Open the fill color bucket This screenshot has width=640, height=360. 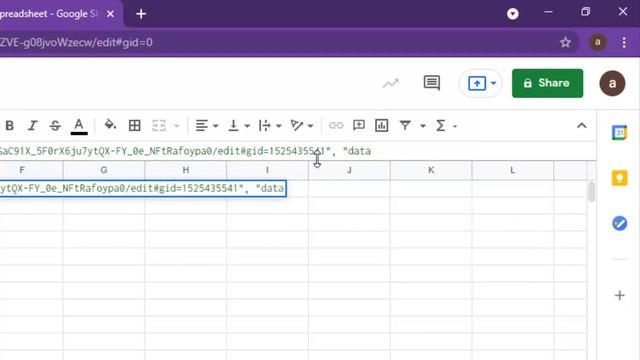coord(110,125)
